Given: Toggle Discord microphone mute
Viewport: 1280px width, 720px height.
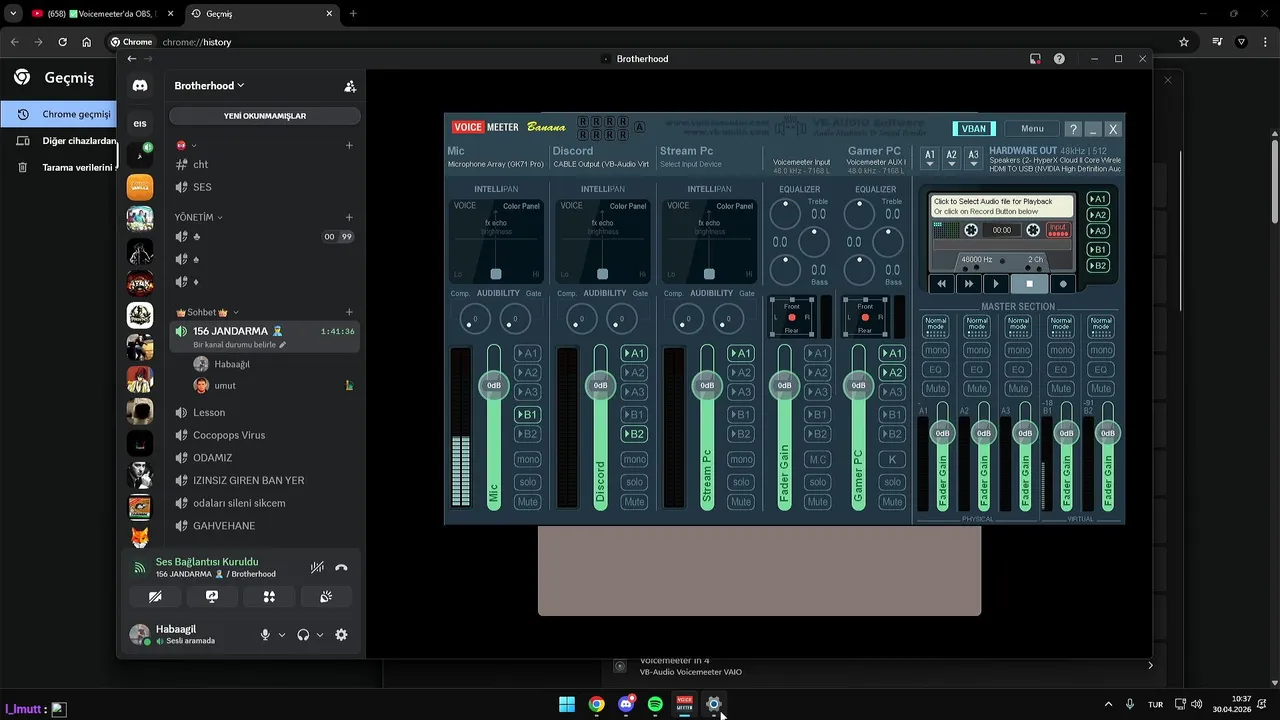Looking at the screenshot, I should coord(265,635).
